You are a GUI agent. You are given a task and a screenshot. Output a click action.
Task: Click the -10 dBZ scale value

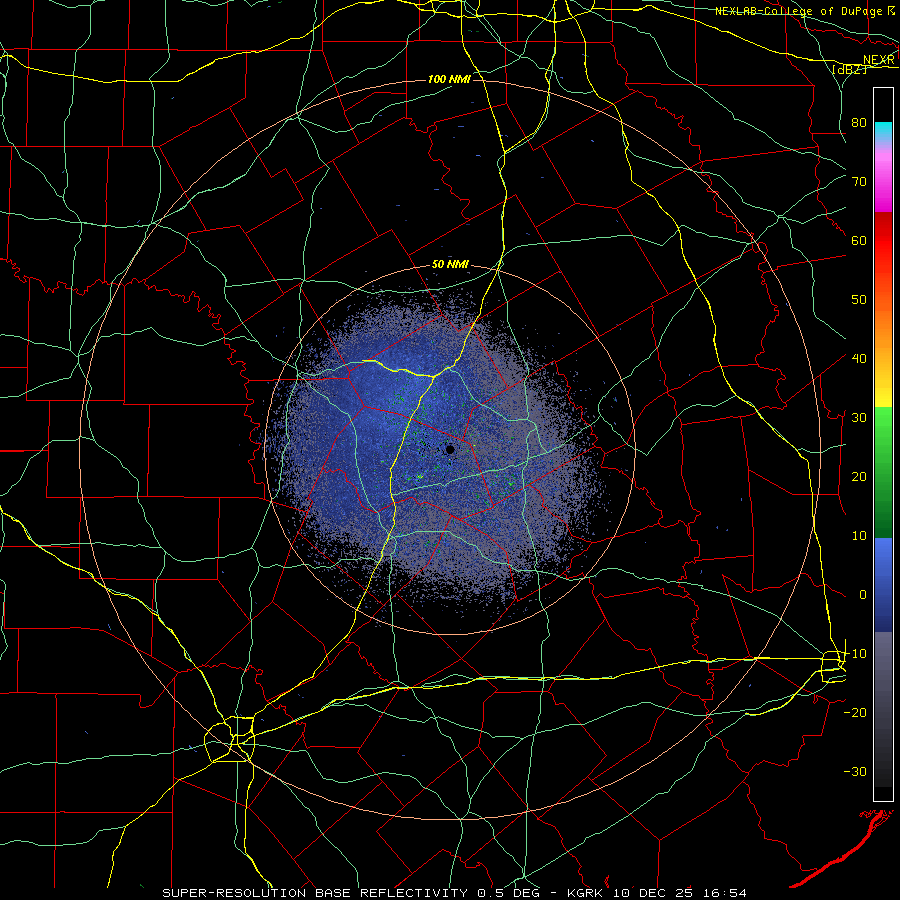tap(855, 654)
